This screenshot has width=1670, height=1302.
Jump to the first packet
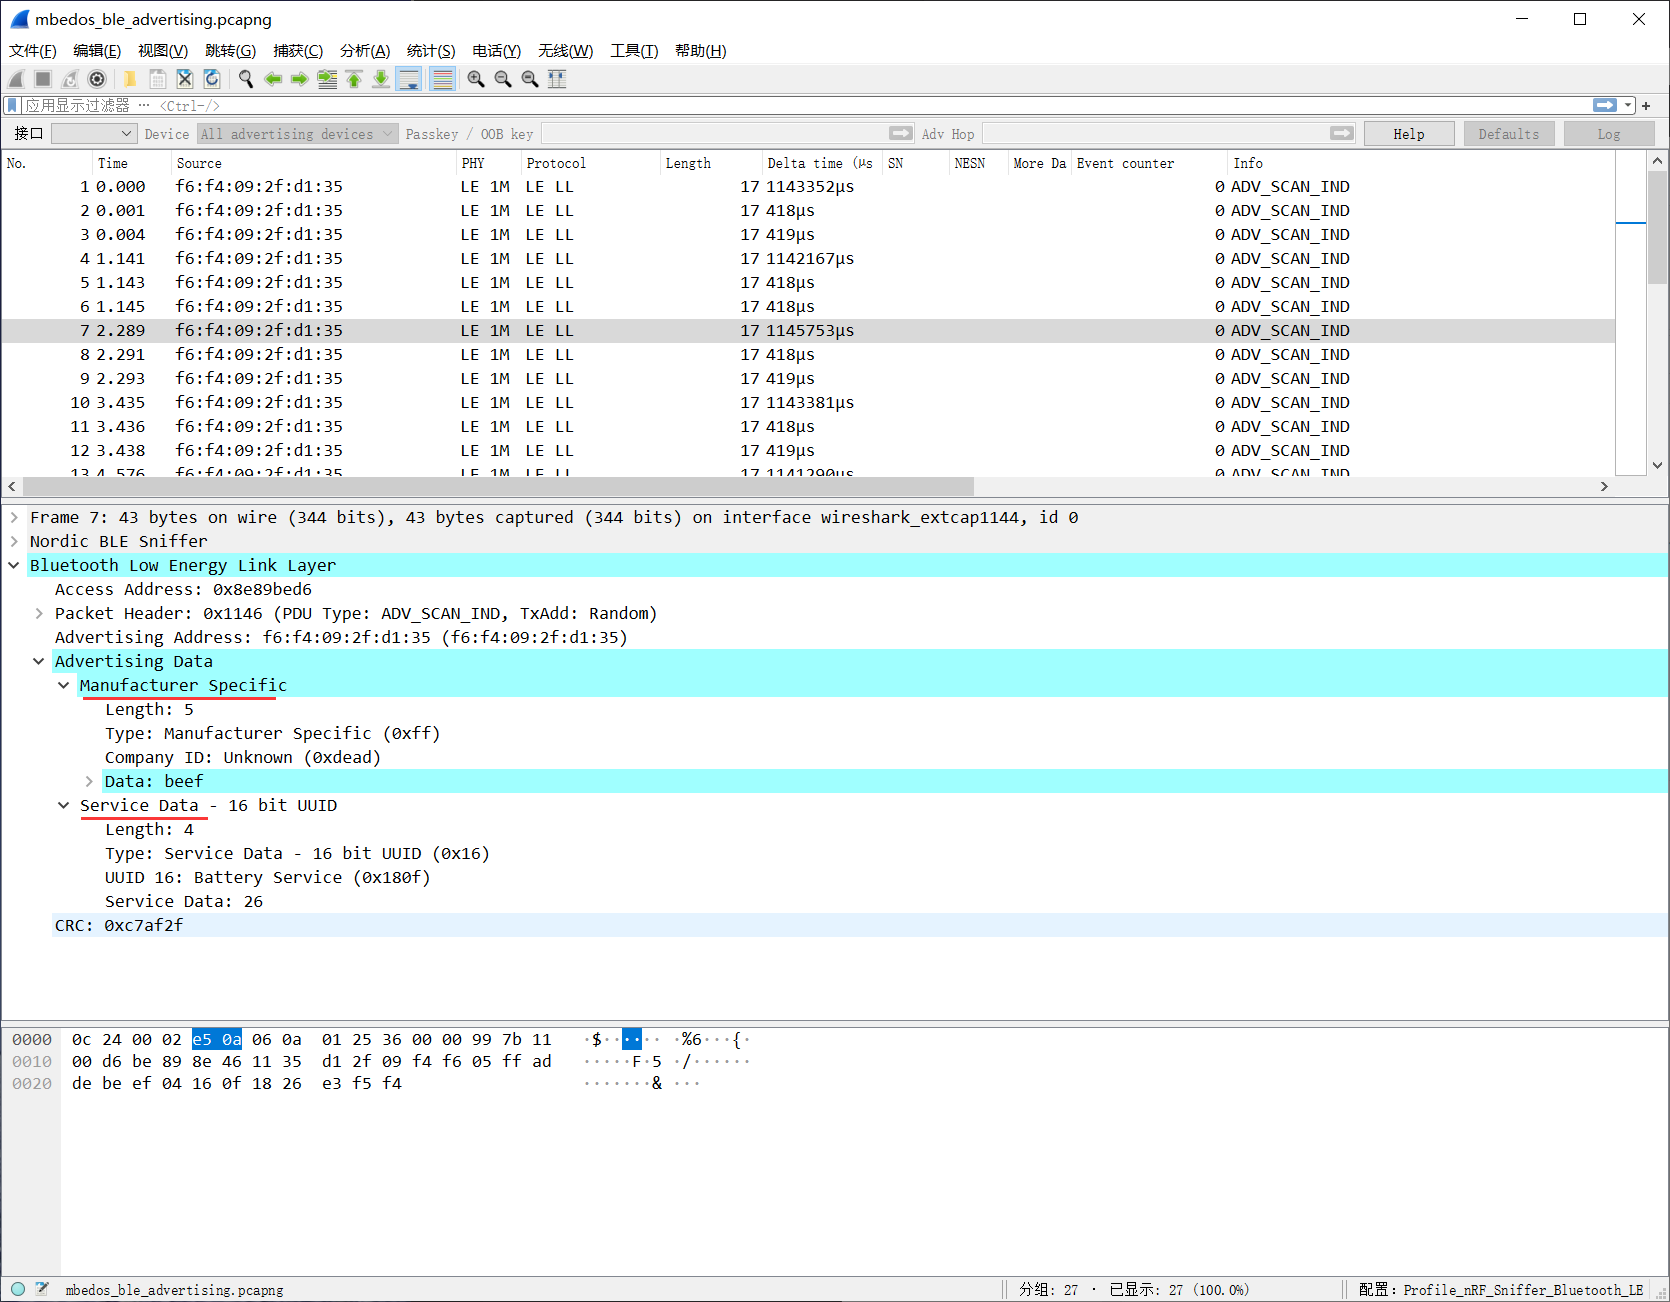354,79
